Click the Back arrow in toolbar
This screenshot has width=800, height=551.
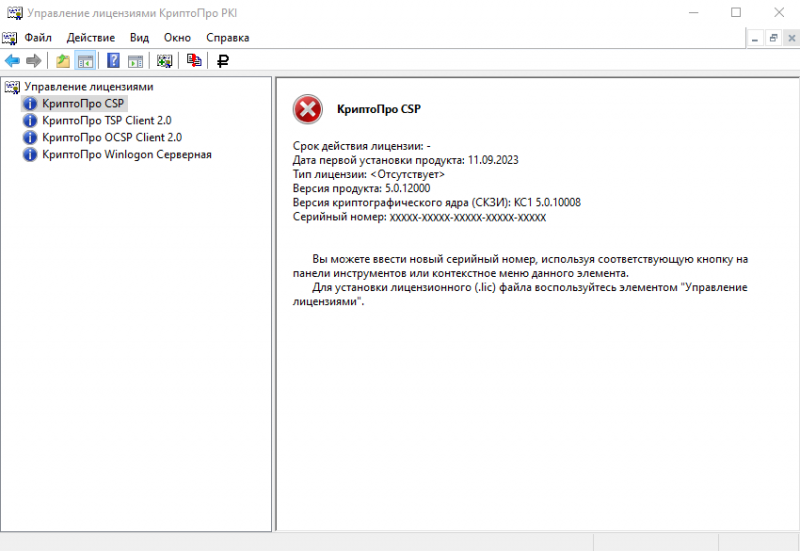tap(12, 61)
